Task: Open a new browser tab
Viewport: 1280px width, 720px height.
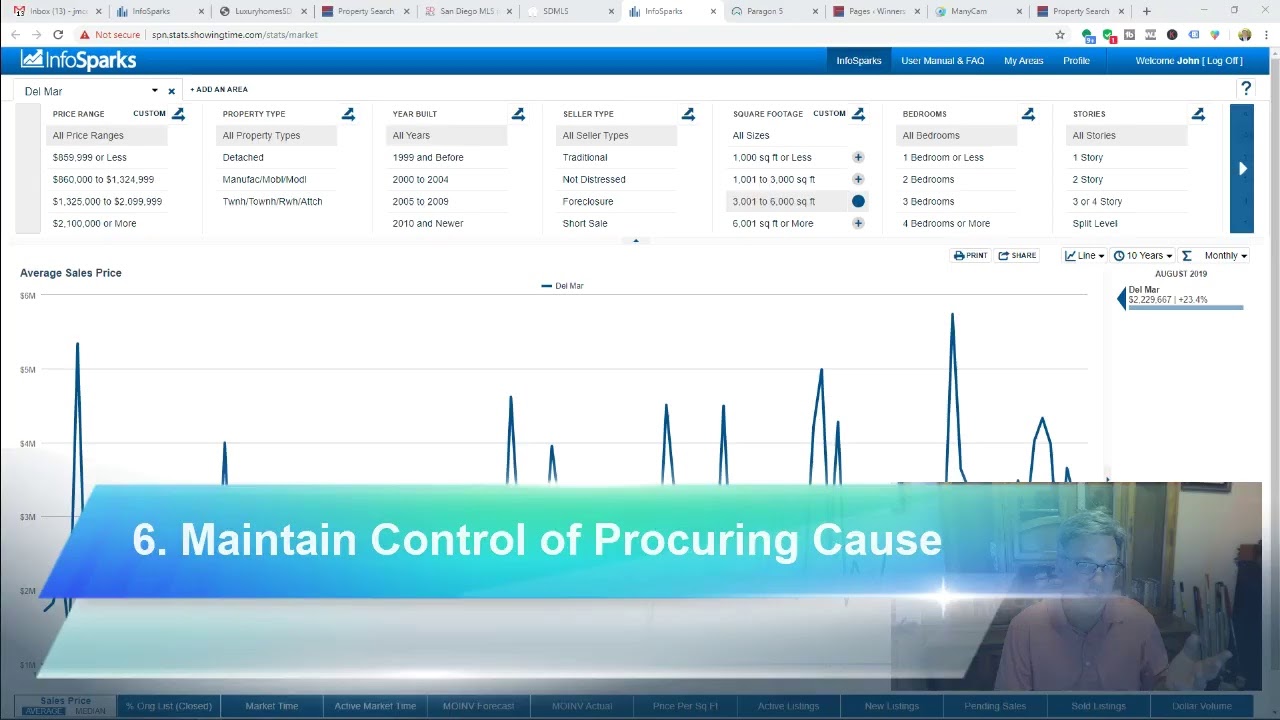Action: pyautogui.click(x=1146, y=11)
